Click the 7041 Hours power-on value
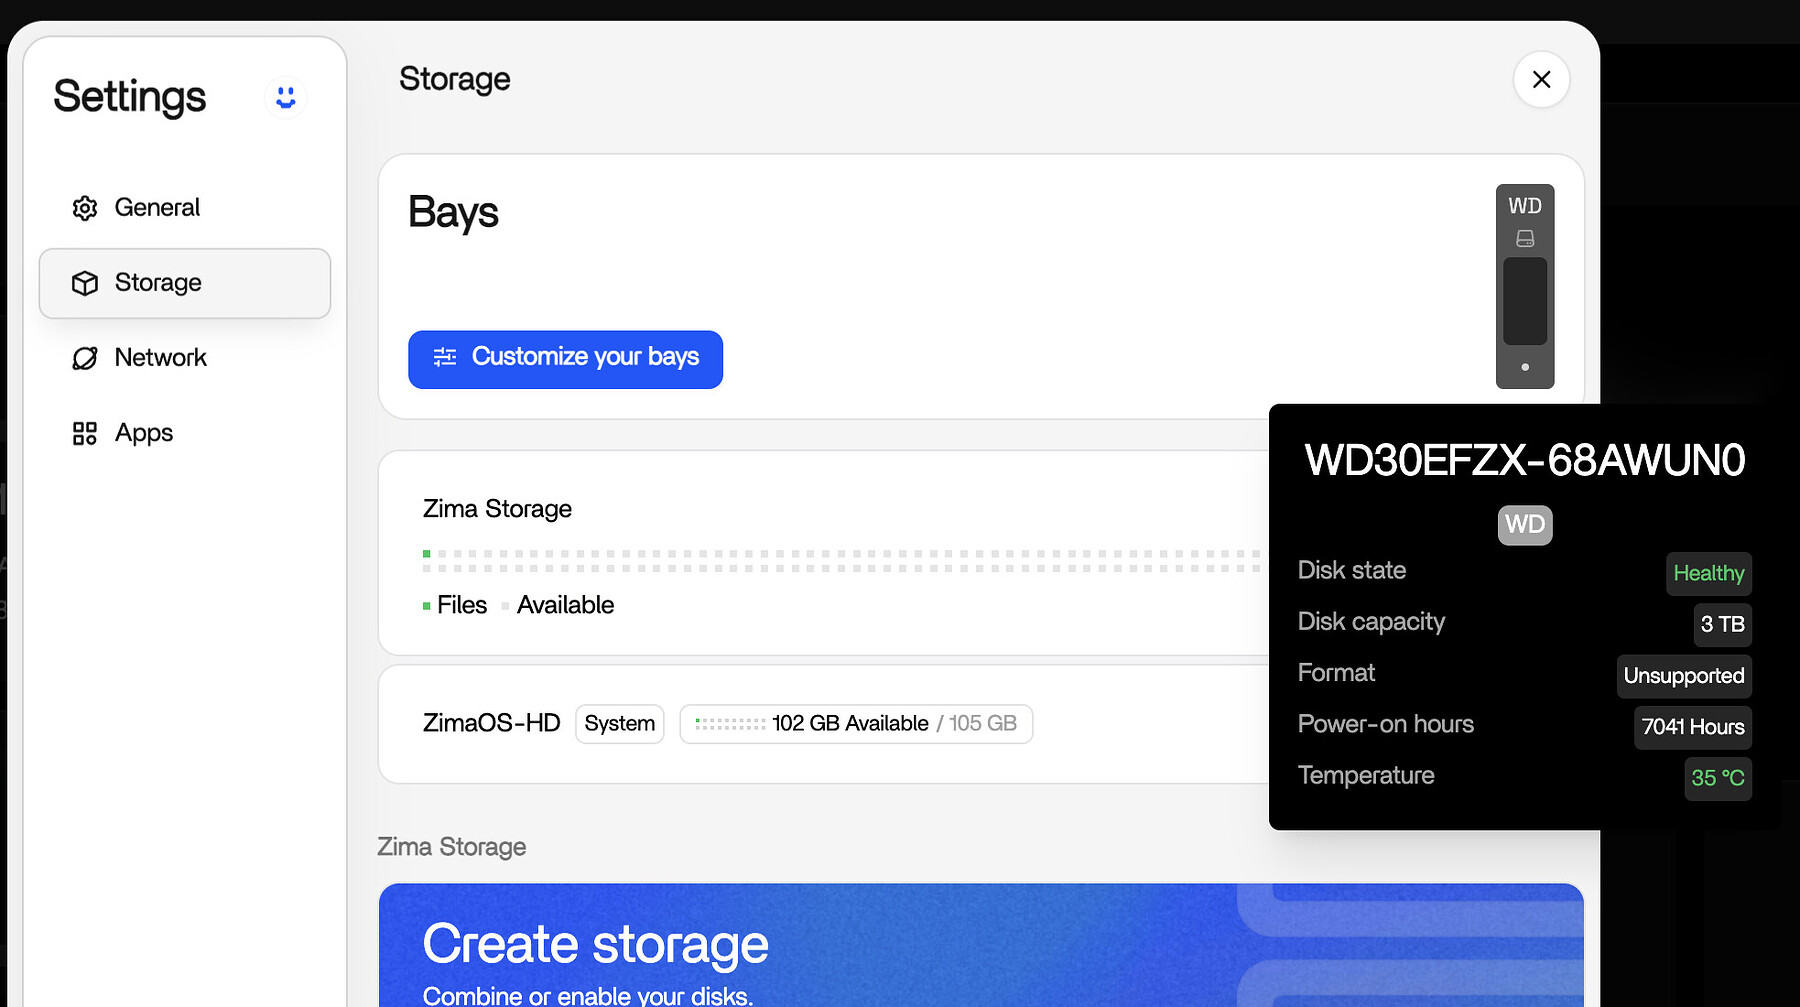Image resolution: width=1800 pixels, height=1007 pixels. [1693, 727]
